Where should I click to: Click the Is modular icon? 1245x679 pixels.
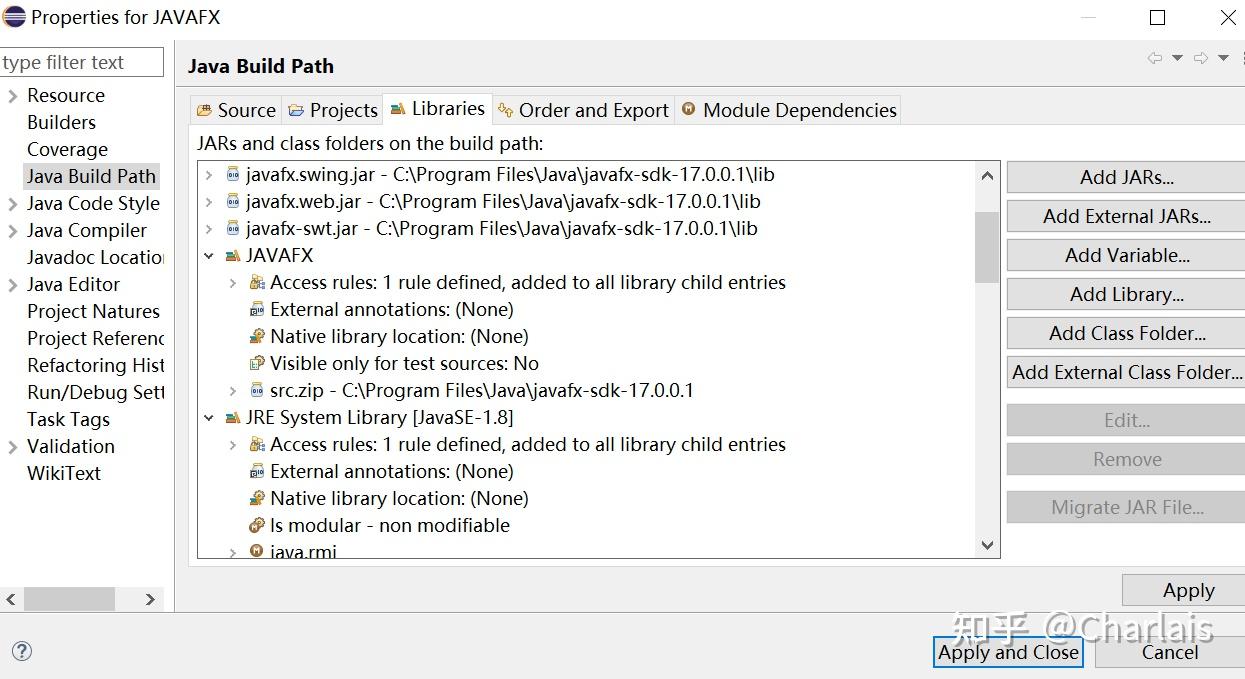(x=257, y=526)
